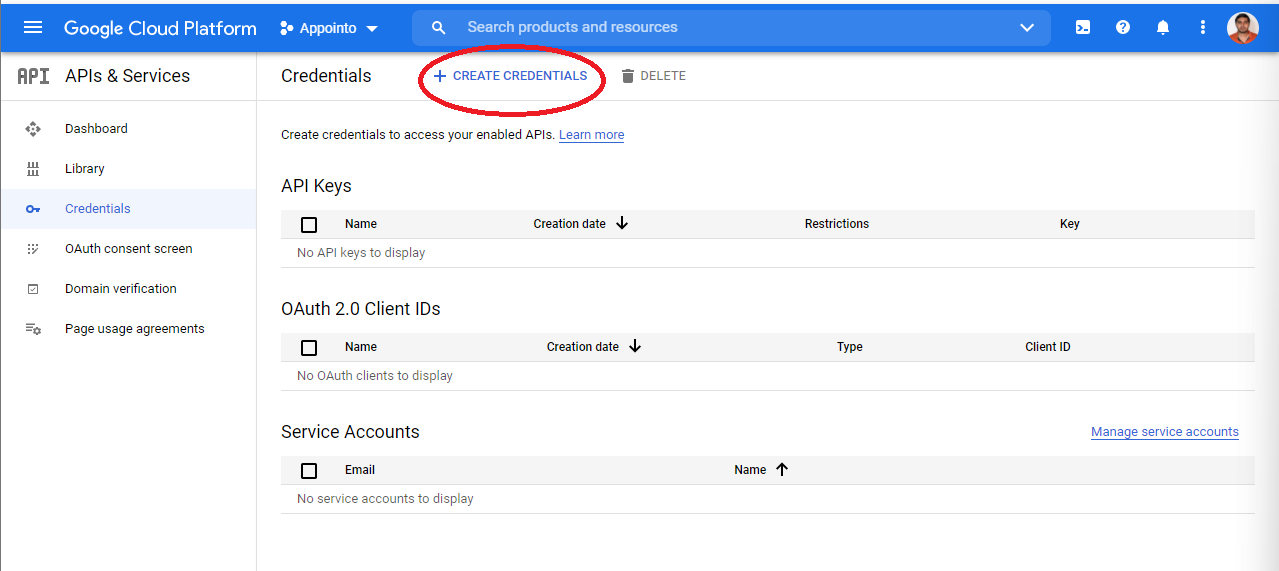Click the API Keys heading
Viewport: 1279px width, 571px height.
click(x=316, y=186)
